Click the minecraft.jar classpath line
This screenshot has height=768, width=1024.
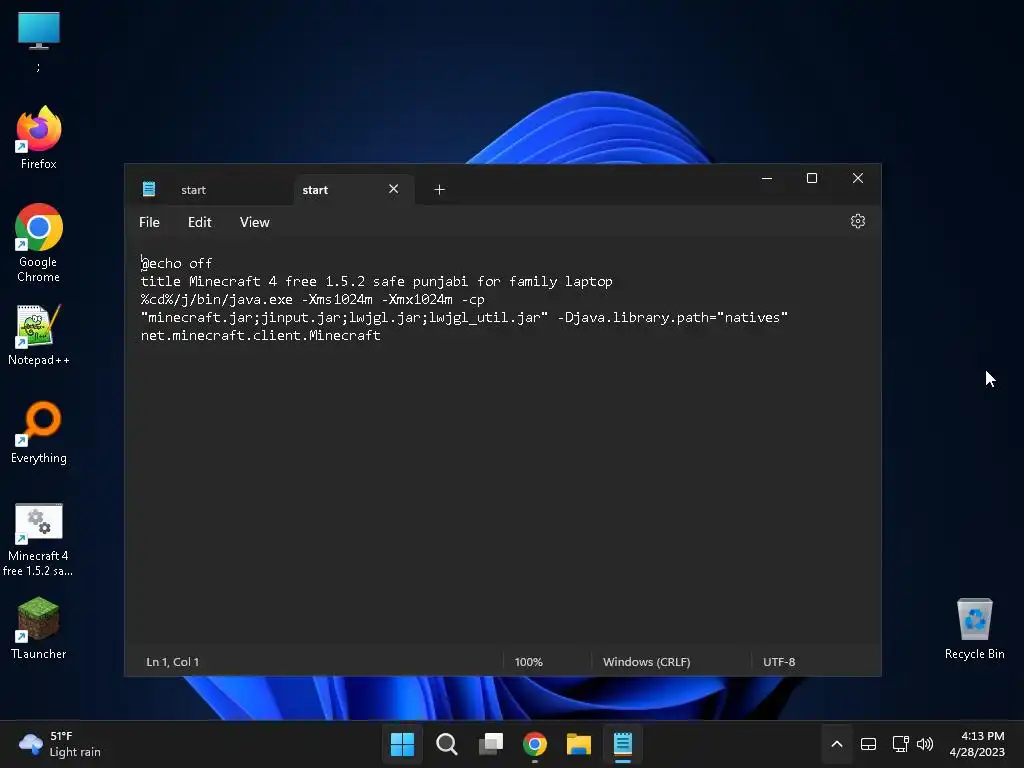coord(464,317)
